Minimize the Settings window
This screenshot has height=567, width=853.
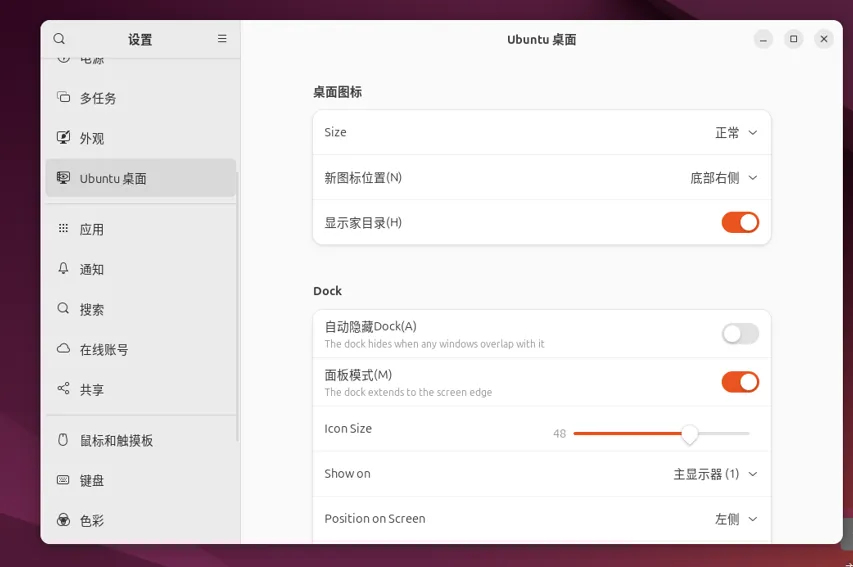click(763, 39)
